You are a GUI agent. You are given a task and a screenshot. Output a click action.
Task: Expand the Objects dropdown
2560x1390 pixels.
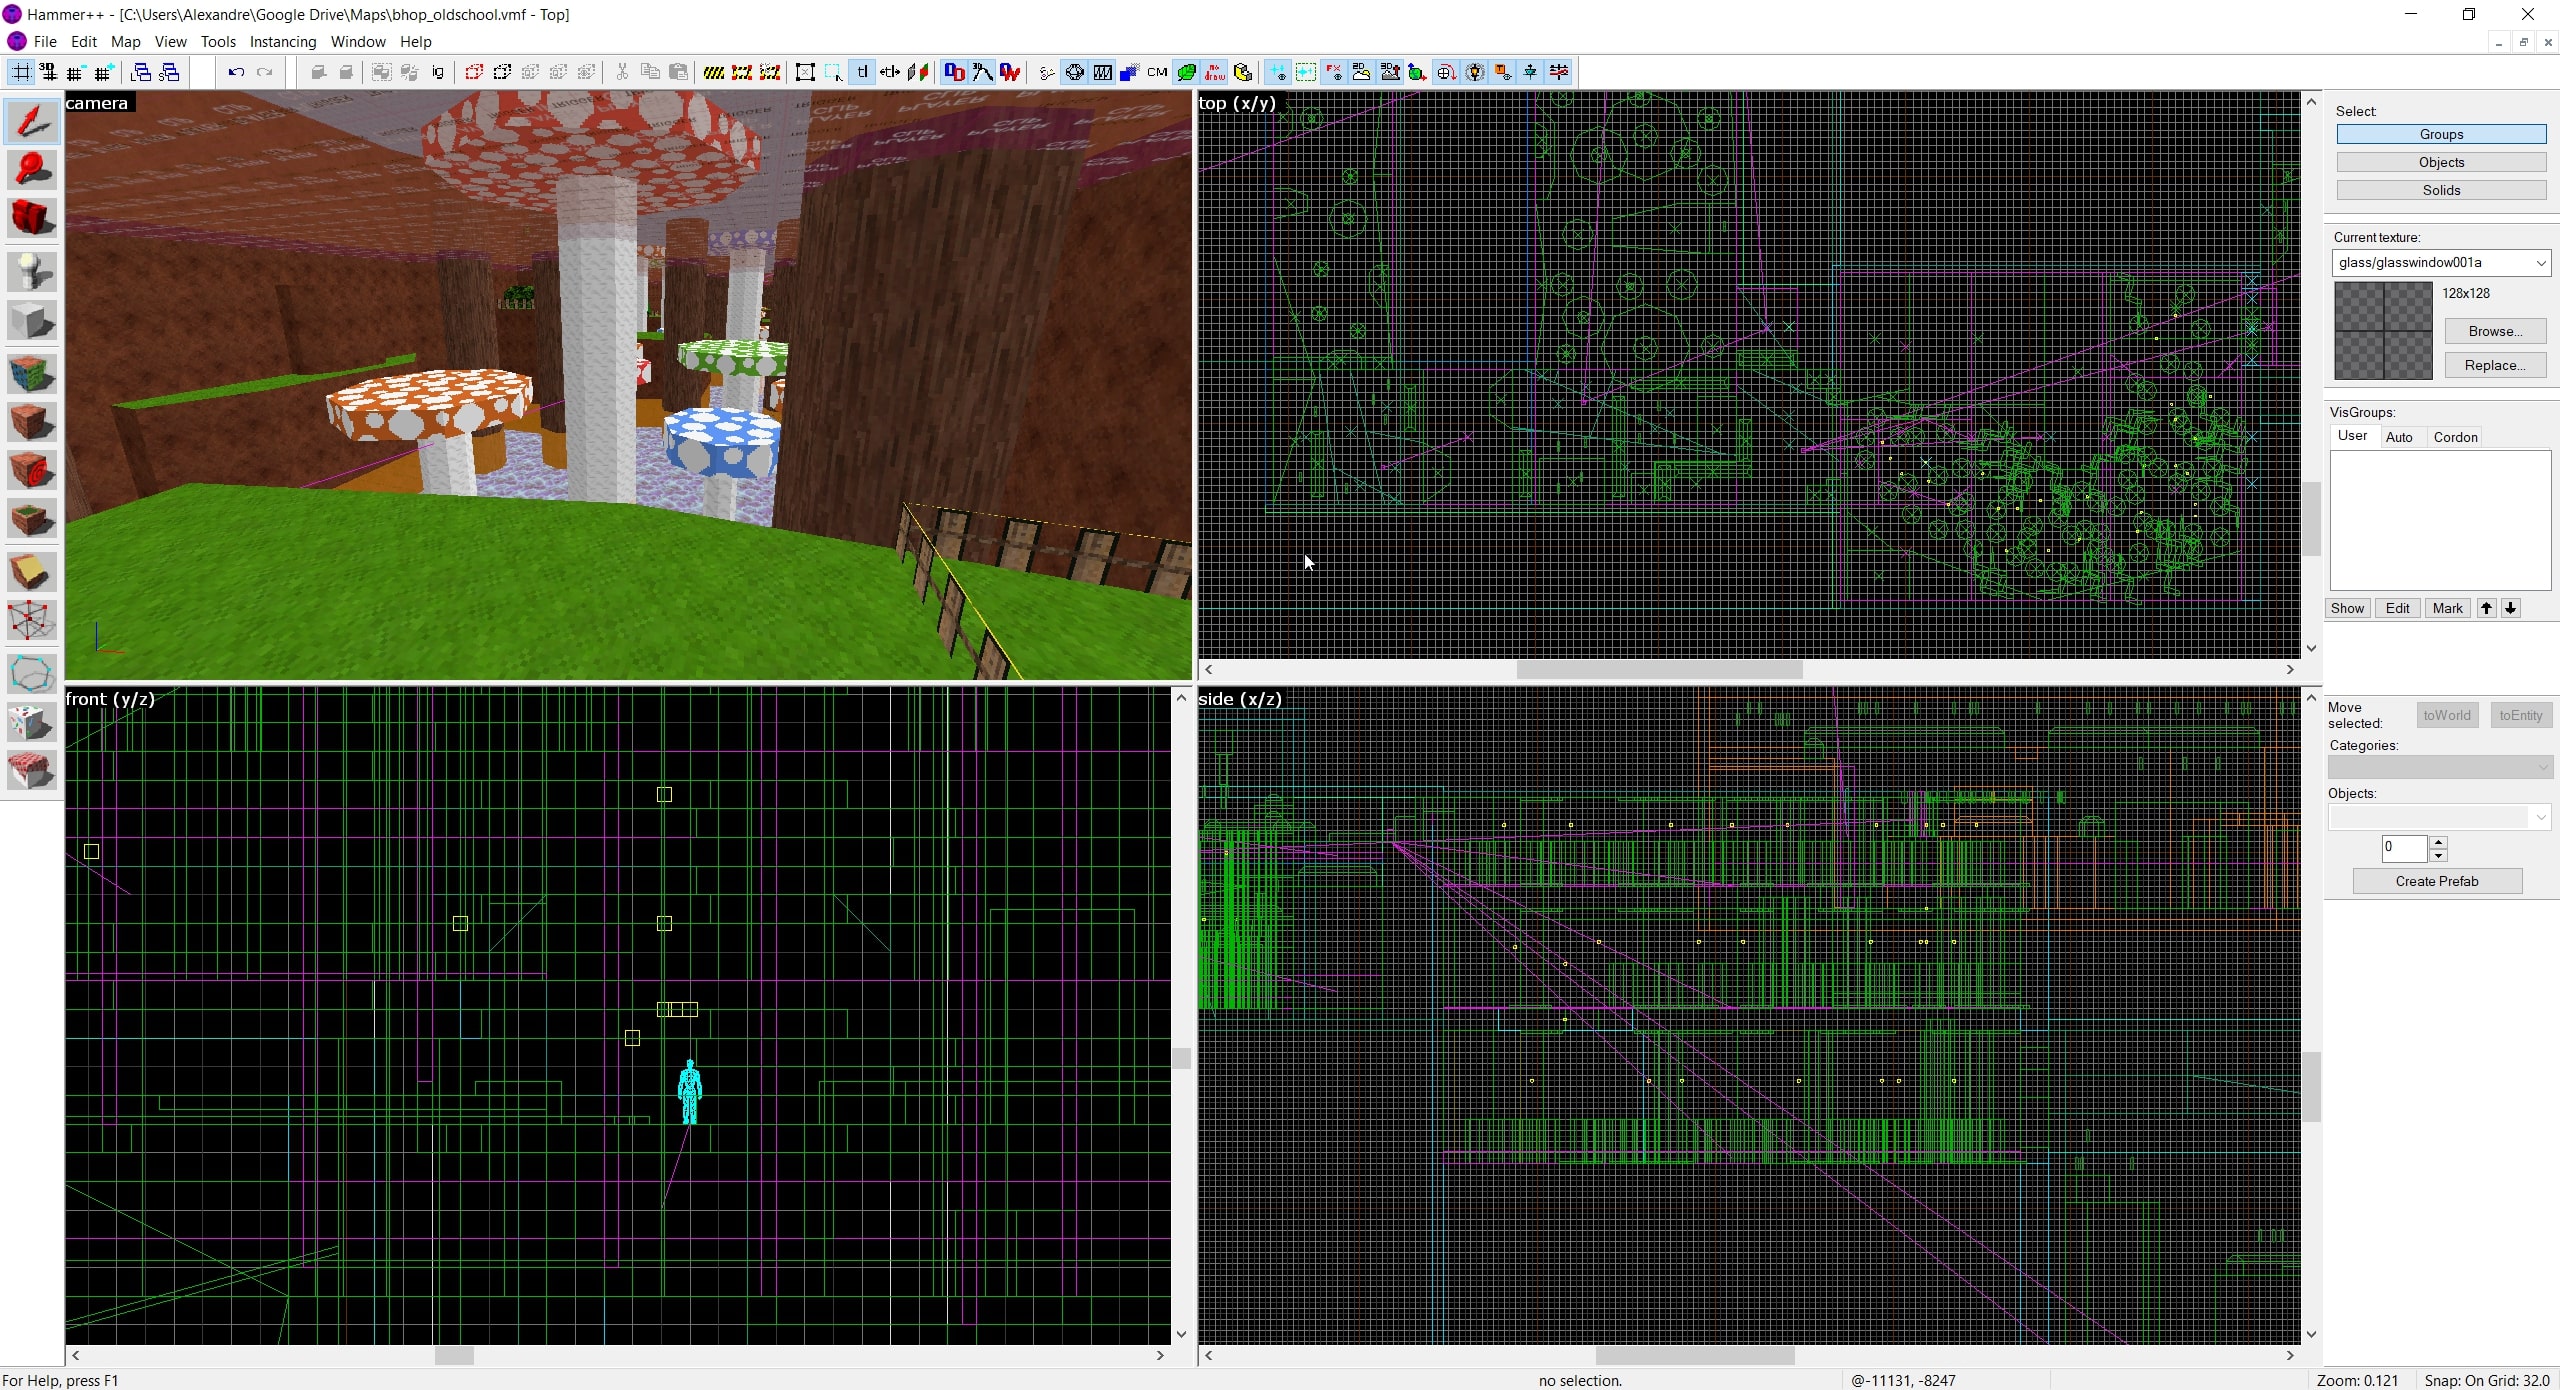2541,817
